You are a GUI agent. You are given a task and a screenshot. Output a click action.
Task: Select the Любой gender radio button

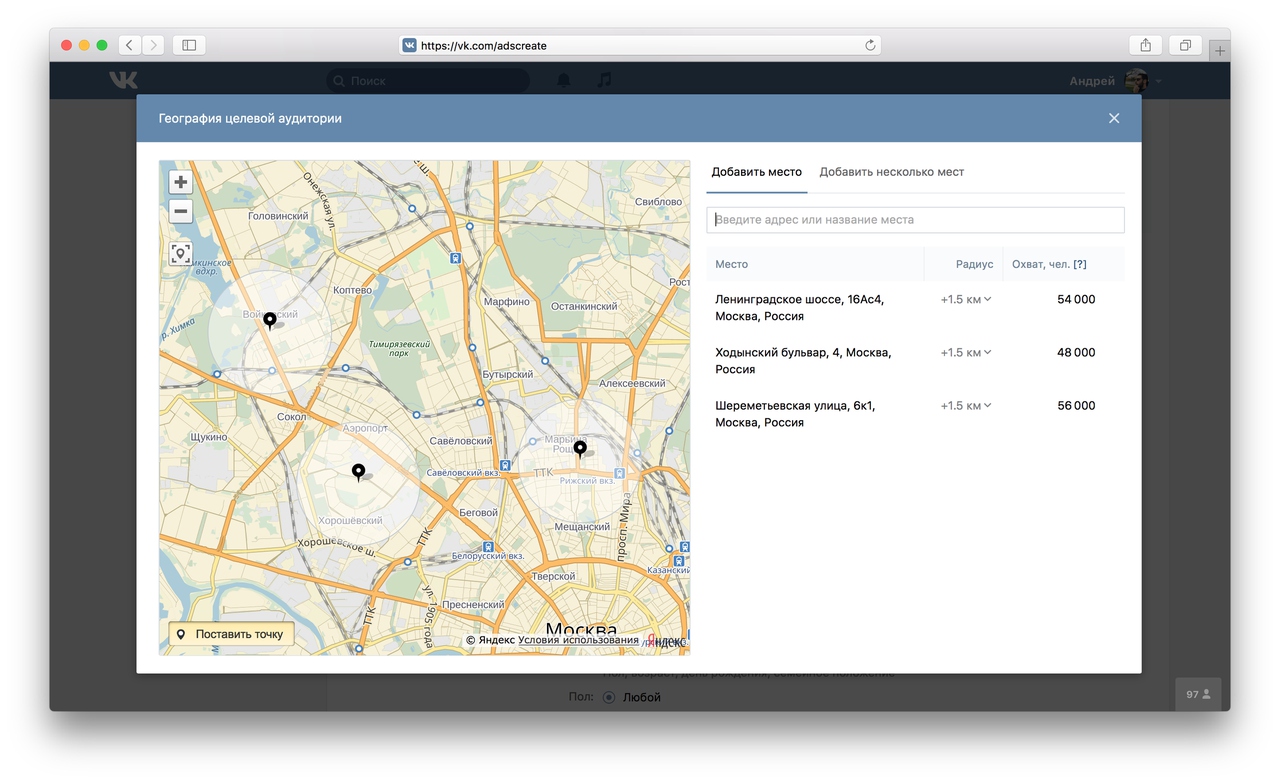(609, 697)
